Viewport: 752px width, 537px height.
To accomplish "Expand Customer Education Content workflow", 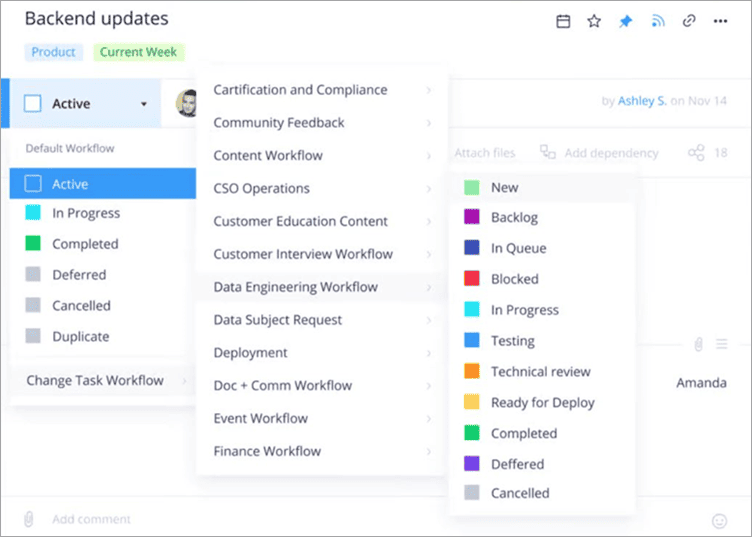I will [x=321, y=222].
